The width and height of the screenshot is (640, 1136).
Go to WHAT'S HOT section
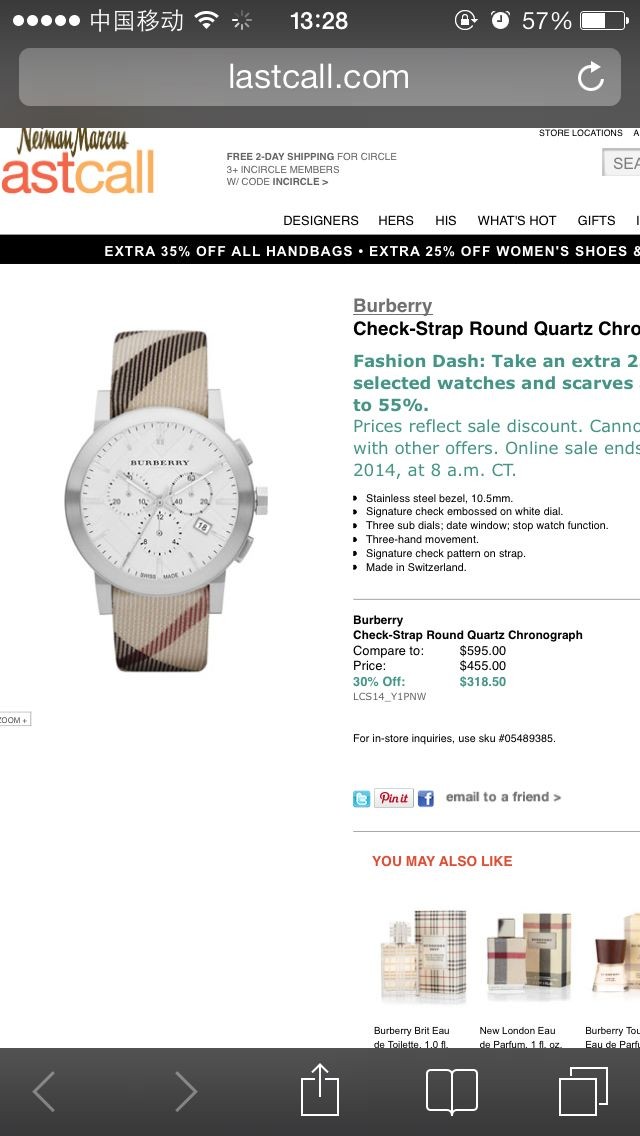517,220
